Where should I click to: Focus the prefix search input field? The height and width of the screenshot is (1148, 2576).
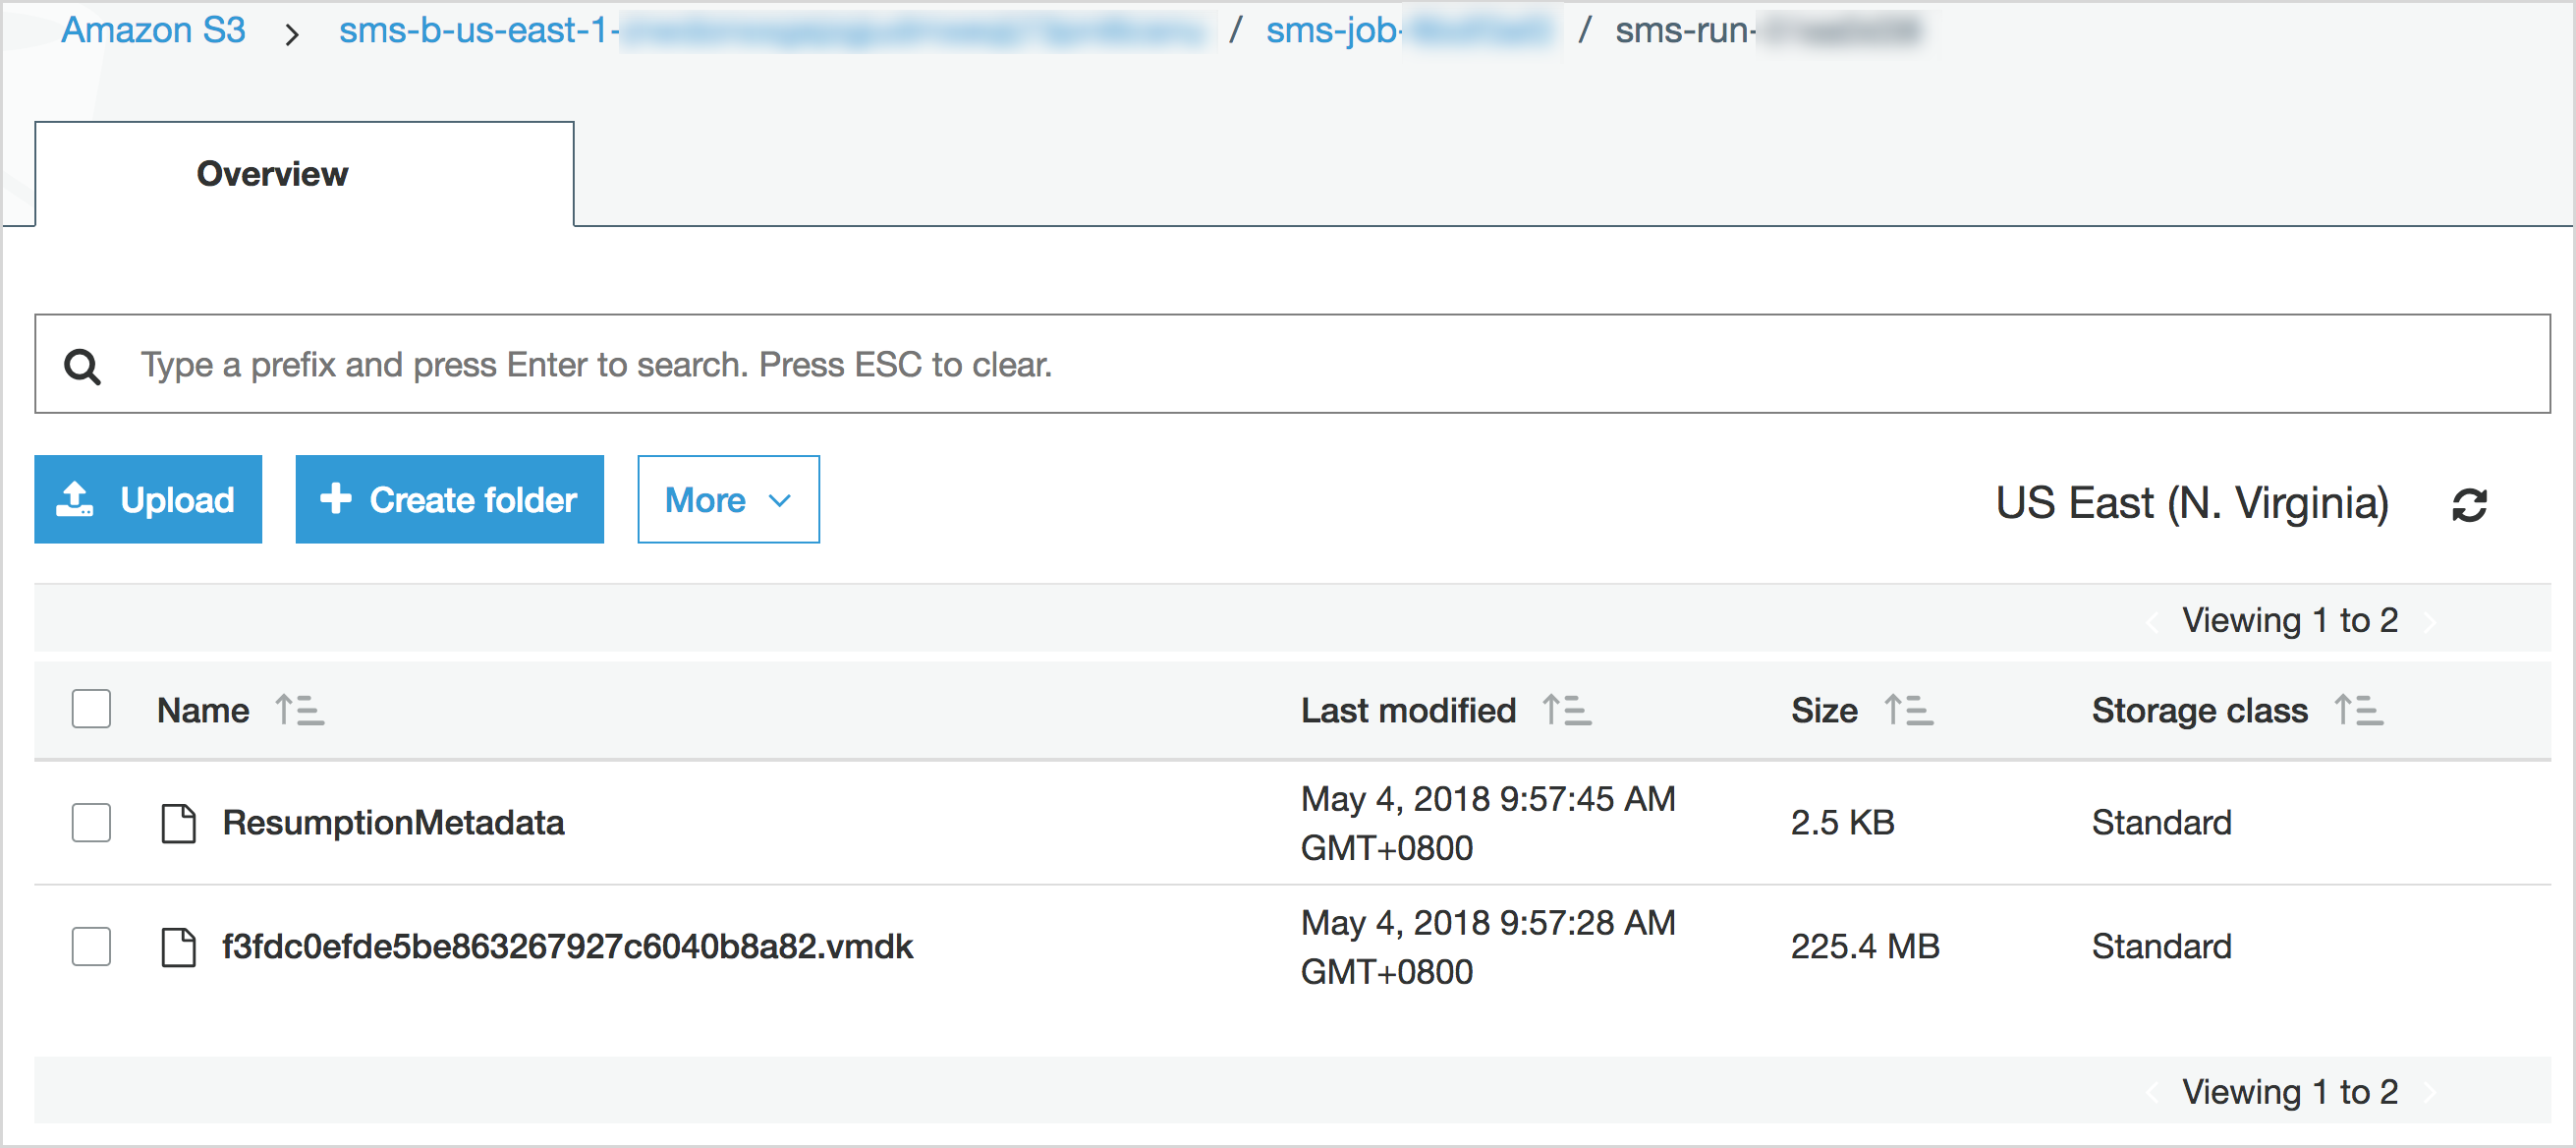pyautogui.click(x=1300, y=364)
